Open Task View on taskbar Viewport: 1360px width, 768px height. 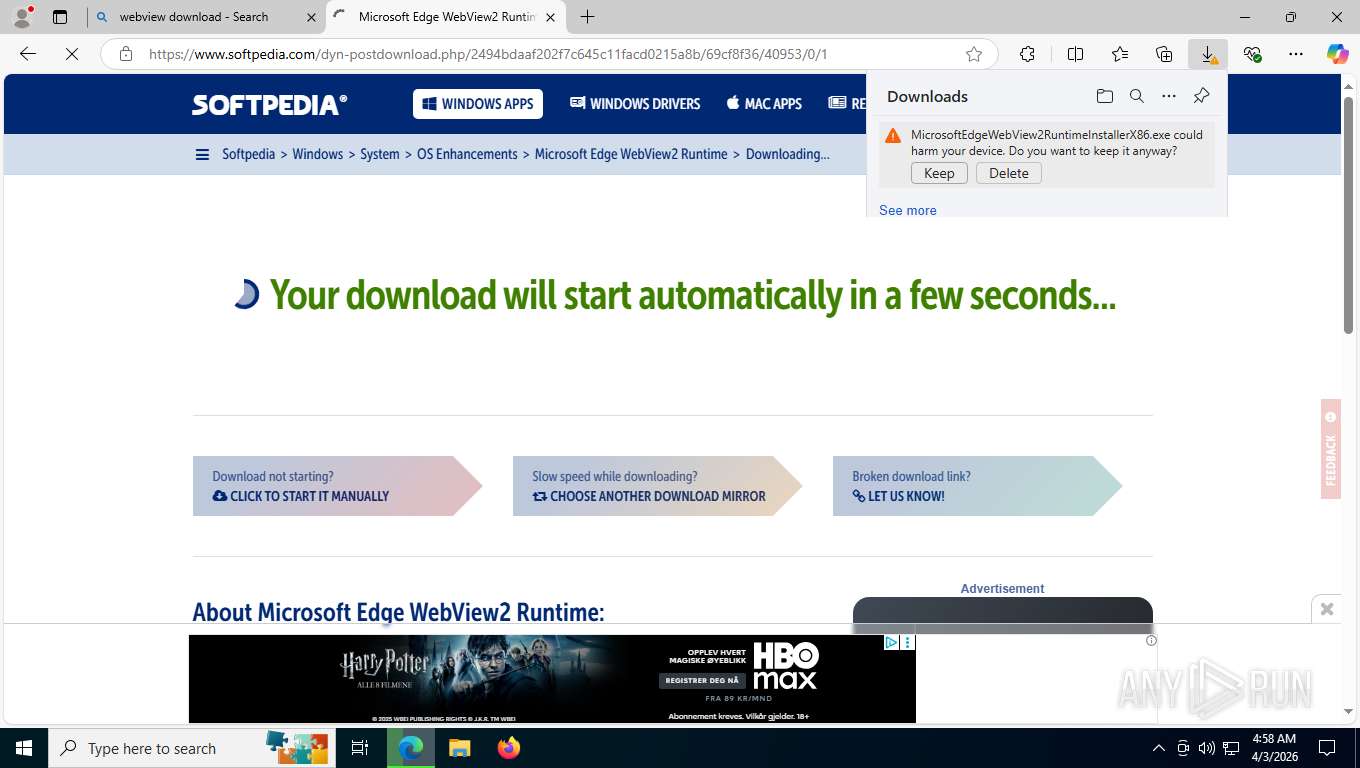[x=360, y=748]
